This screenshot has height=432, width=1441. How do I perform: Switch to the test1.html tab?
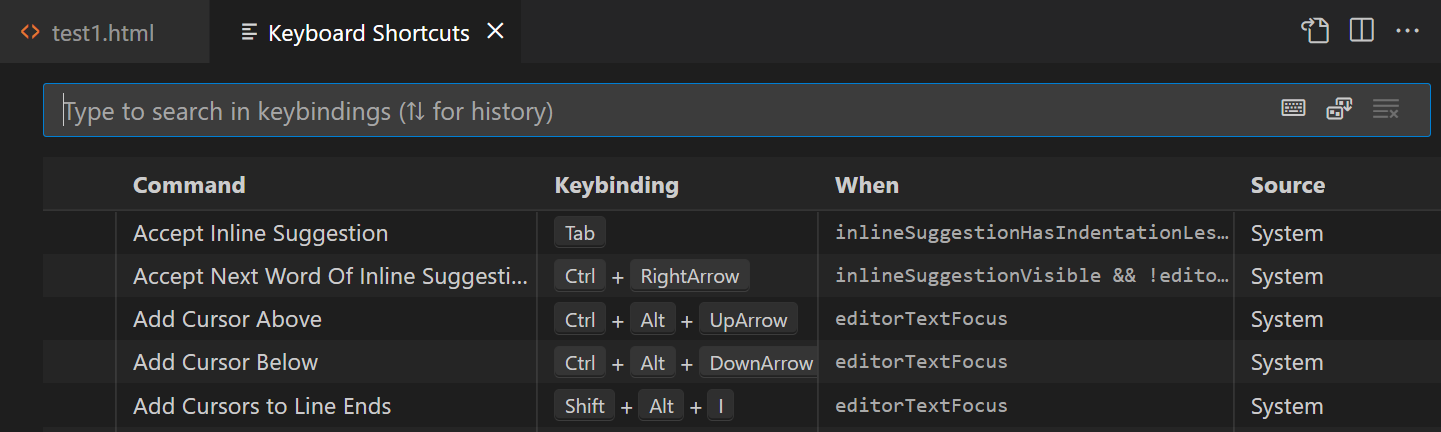(104, 32)
